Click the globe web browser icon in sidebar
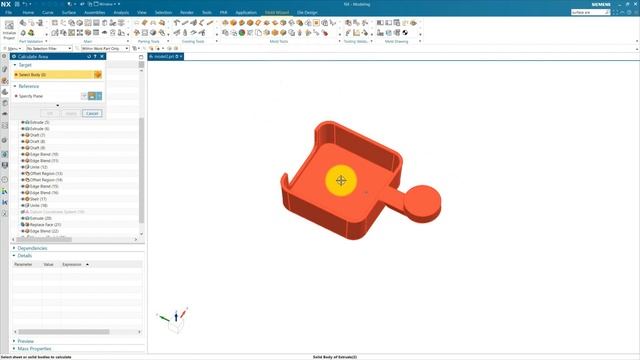This screenshot has height=360, width=640. tap(4, 154)
